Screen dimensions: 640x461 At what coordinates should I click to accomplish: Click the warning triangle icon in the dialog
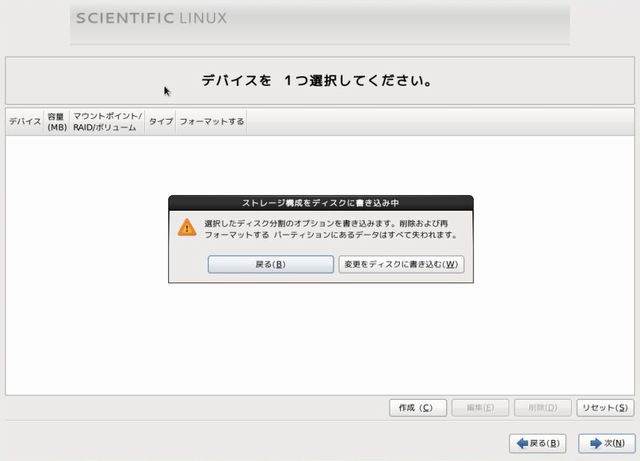187,228
